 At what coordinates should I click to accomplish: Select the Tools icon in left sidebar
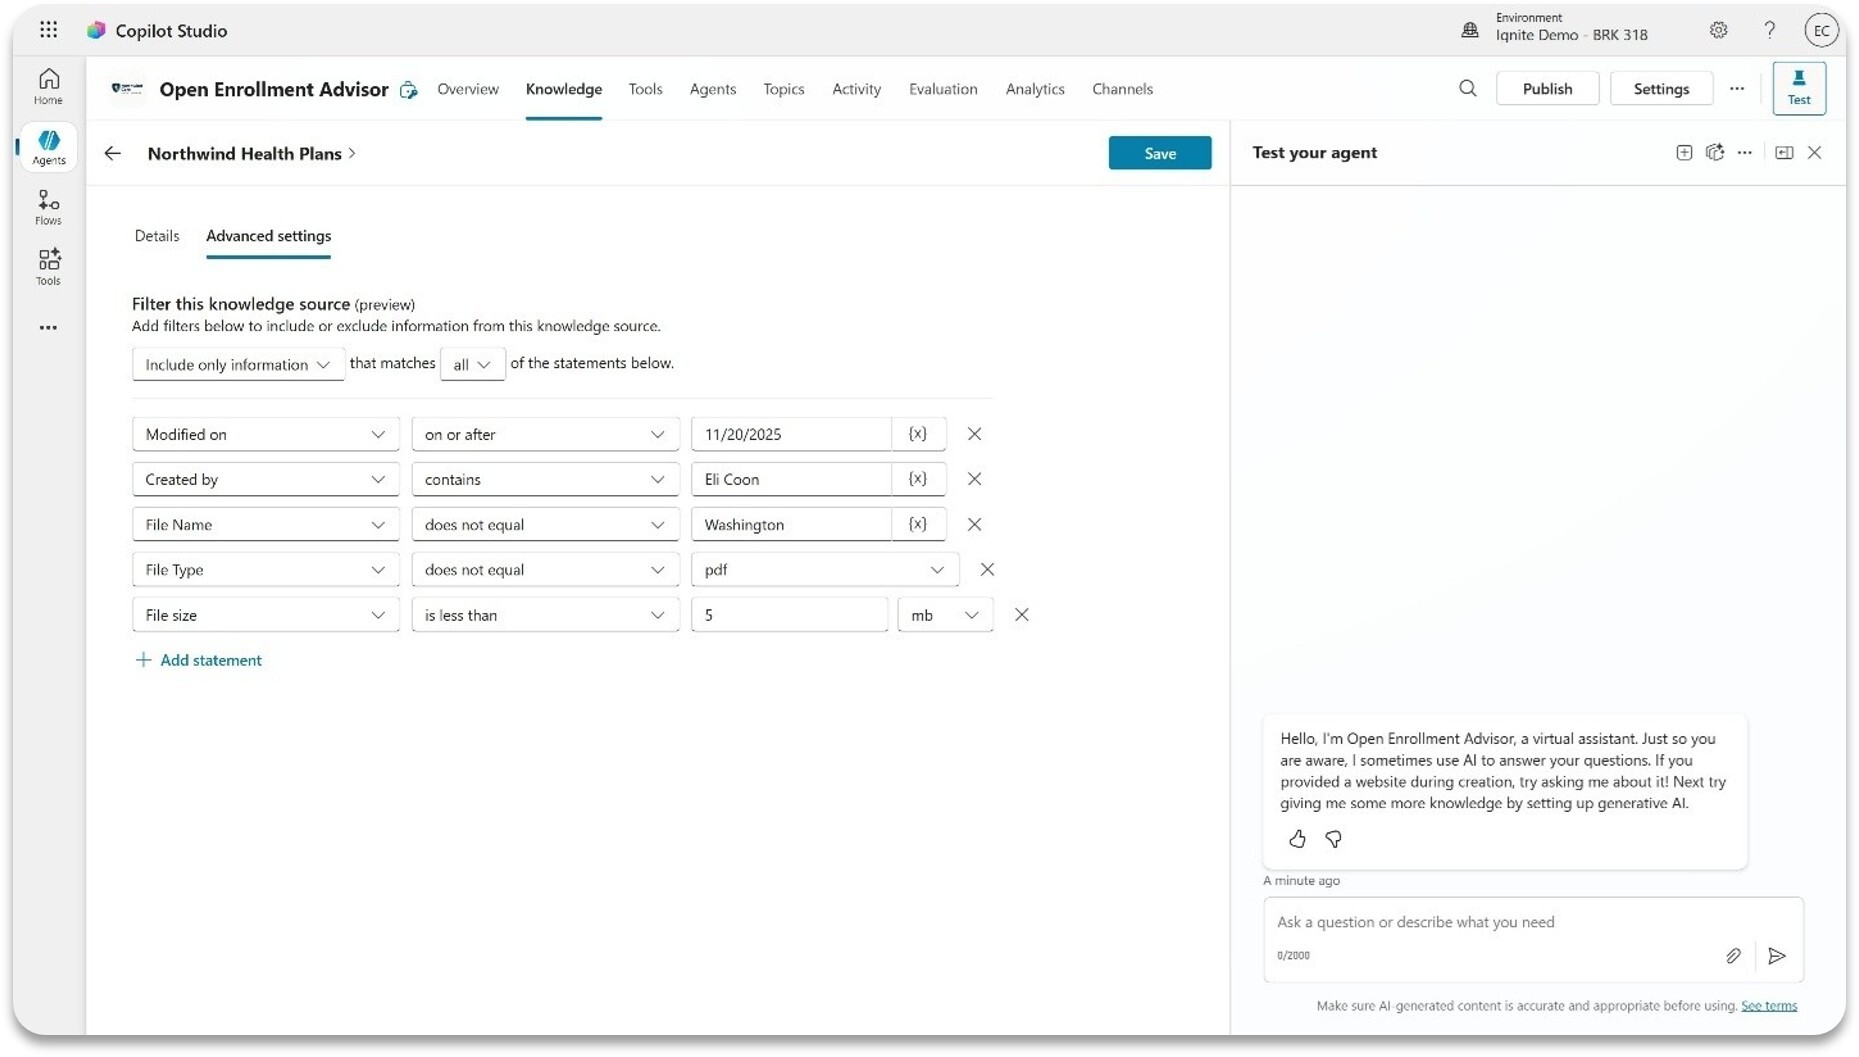(47, 265)
